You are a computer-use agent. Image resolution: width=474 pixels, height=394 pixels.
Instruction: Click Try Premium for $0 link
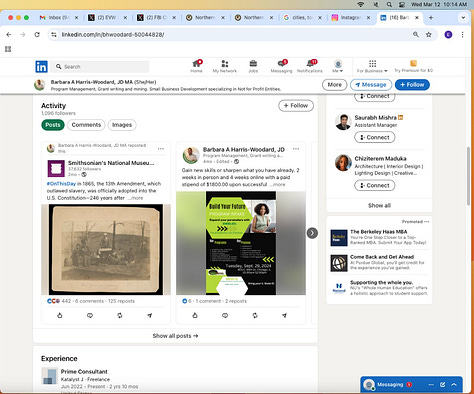click(413, 66)
